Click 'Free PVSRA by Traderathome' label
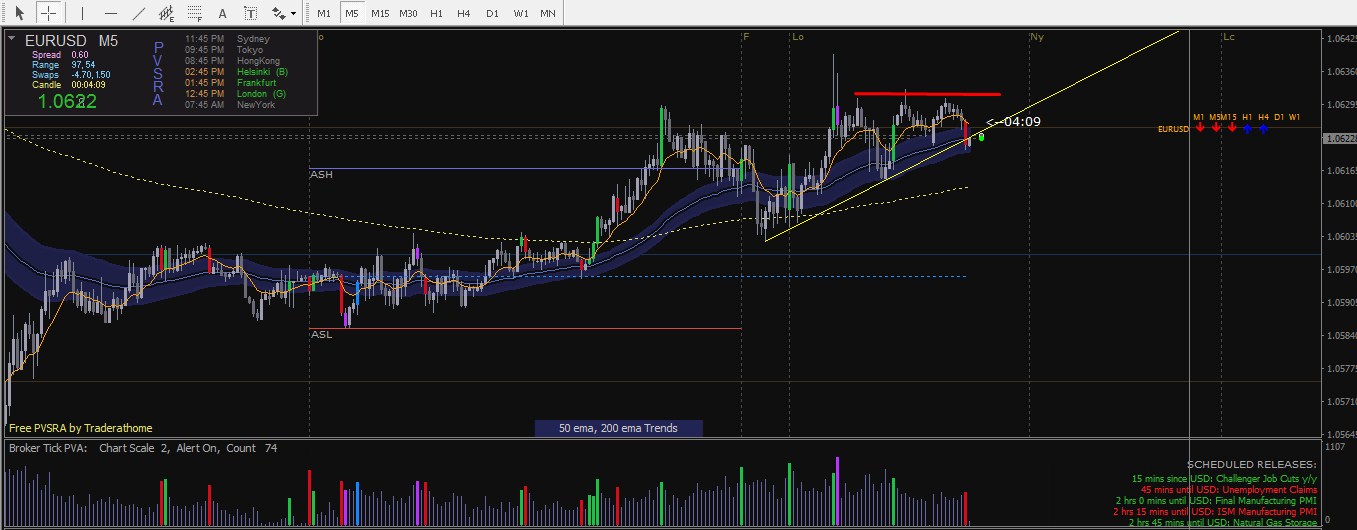Image resolution: width=1357 pixels, height=530 pixels. (x=80, y=428)
